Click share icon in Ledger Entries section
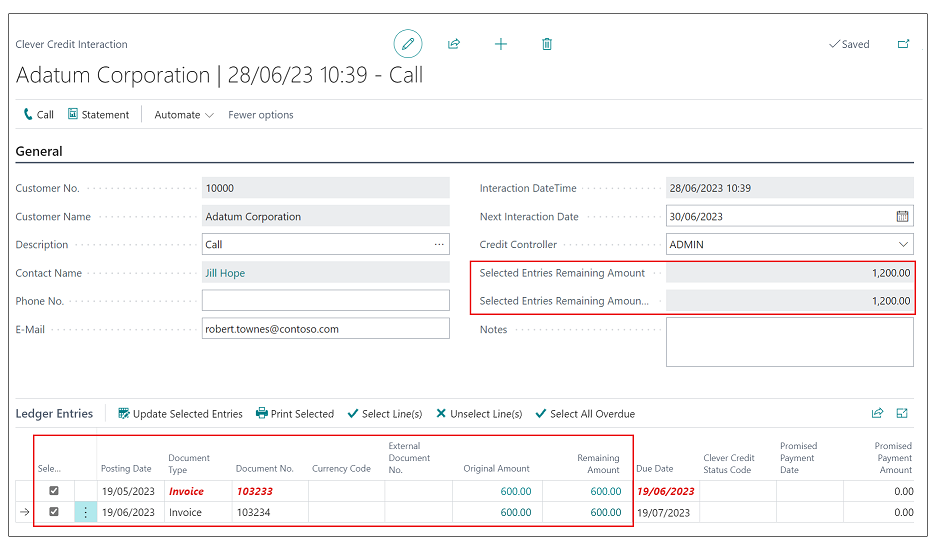The height and width of the screenshot is (544, 937). tap(877, 413)
